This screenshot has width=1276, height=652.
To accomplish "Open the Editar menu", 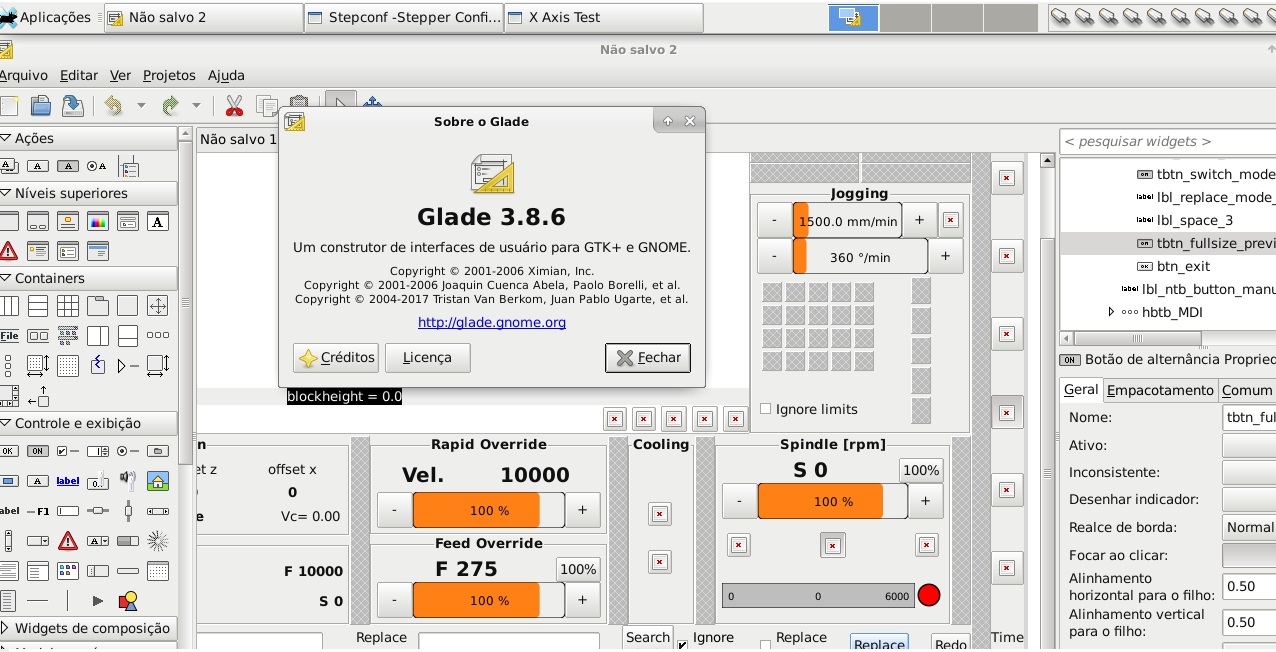I will click(x=79, y=75).
